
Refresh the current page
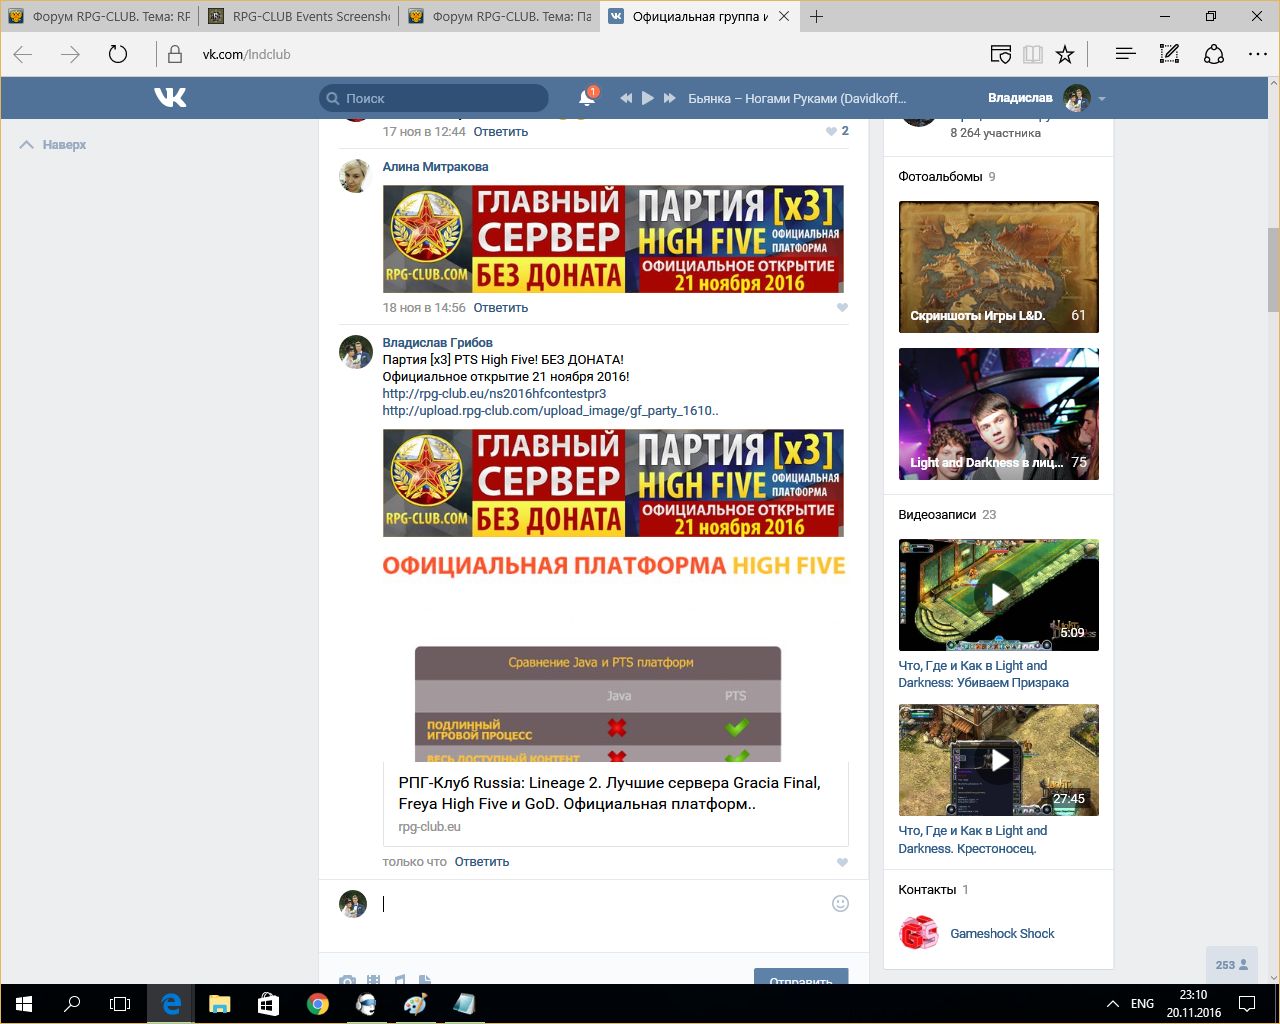click(118, 54)
